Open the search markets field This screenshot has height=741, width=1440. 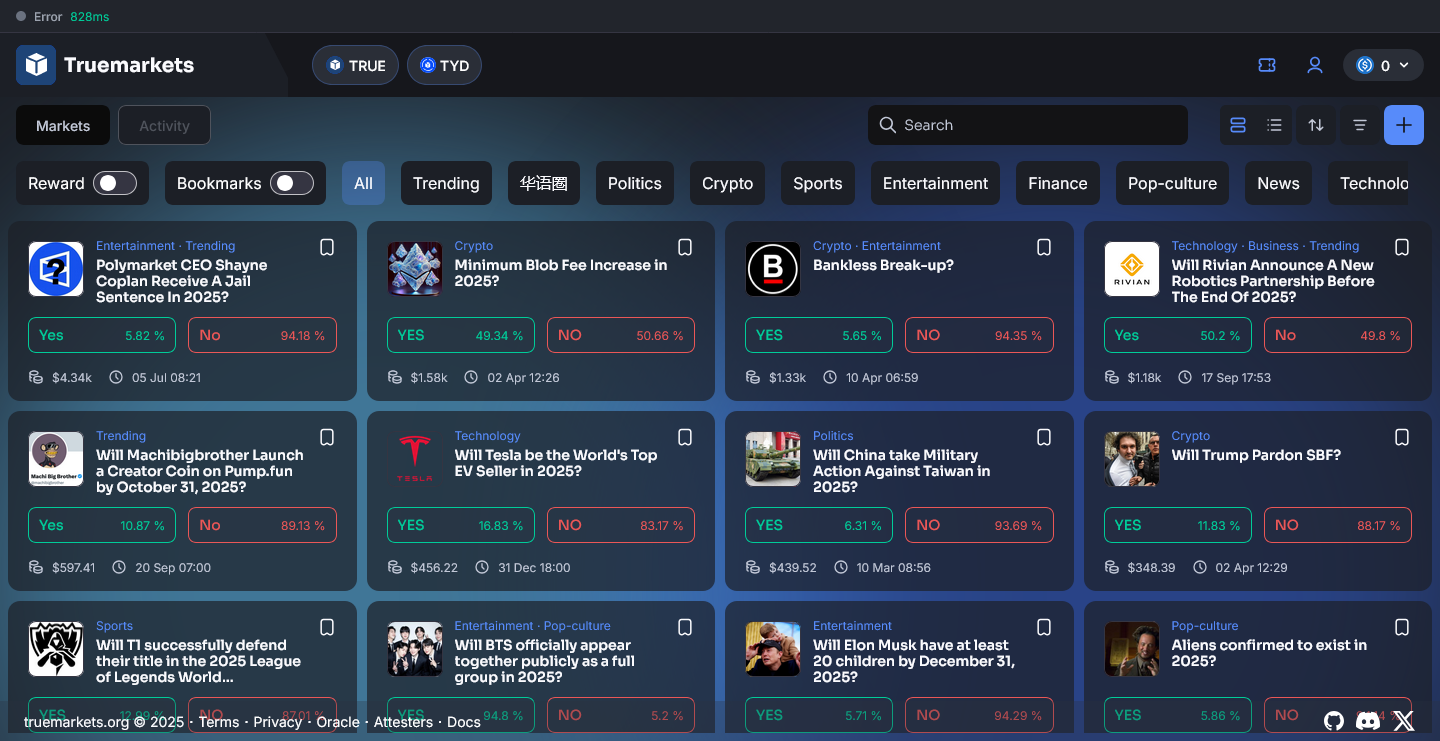(1027, 125)
